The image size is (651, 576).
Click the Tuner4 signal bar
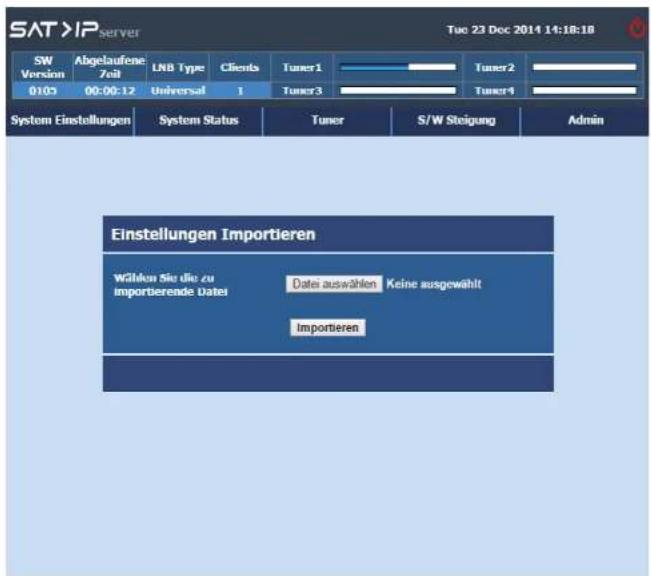pyautogui.click(x=585, y=91)
